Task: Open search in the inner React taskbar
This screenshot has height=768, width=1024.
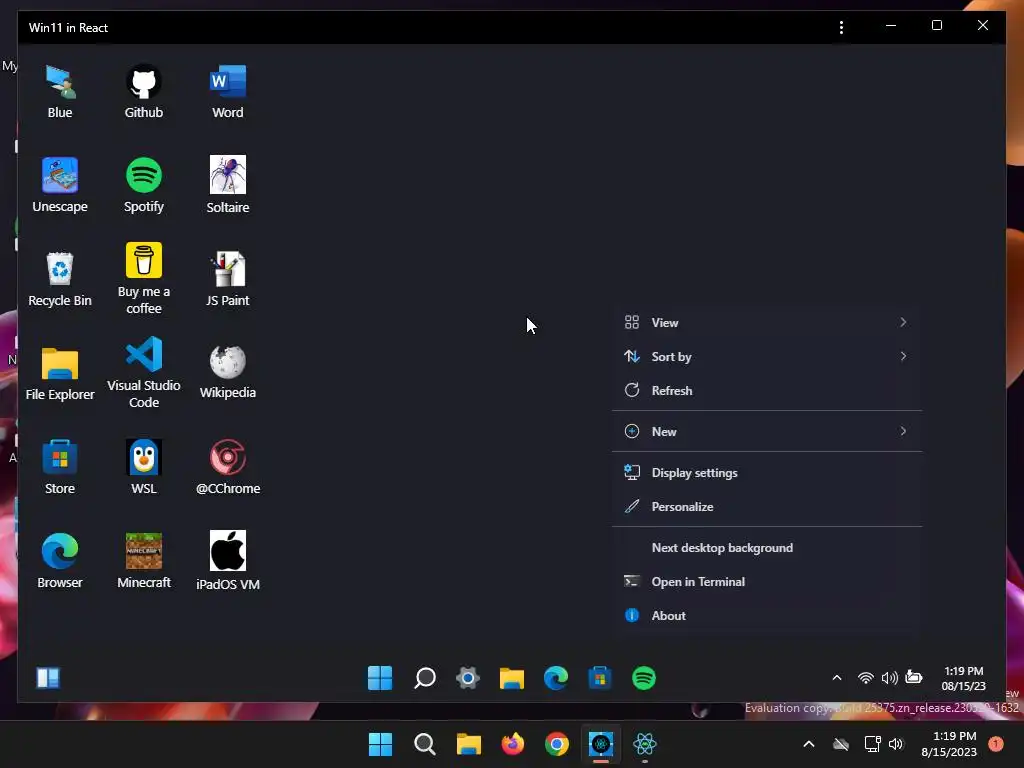Action: [x=424, y=678]
